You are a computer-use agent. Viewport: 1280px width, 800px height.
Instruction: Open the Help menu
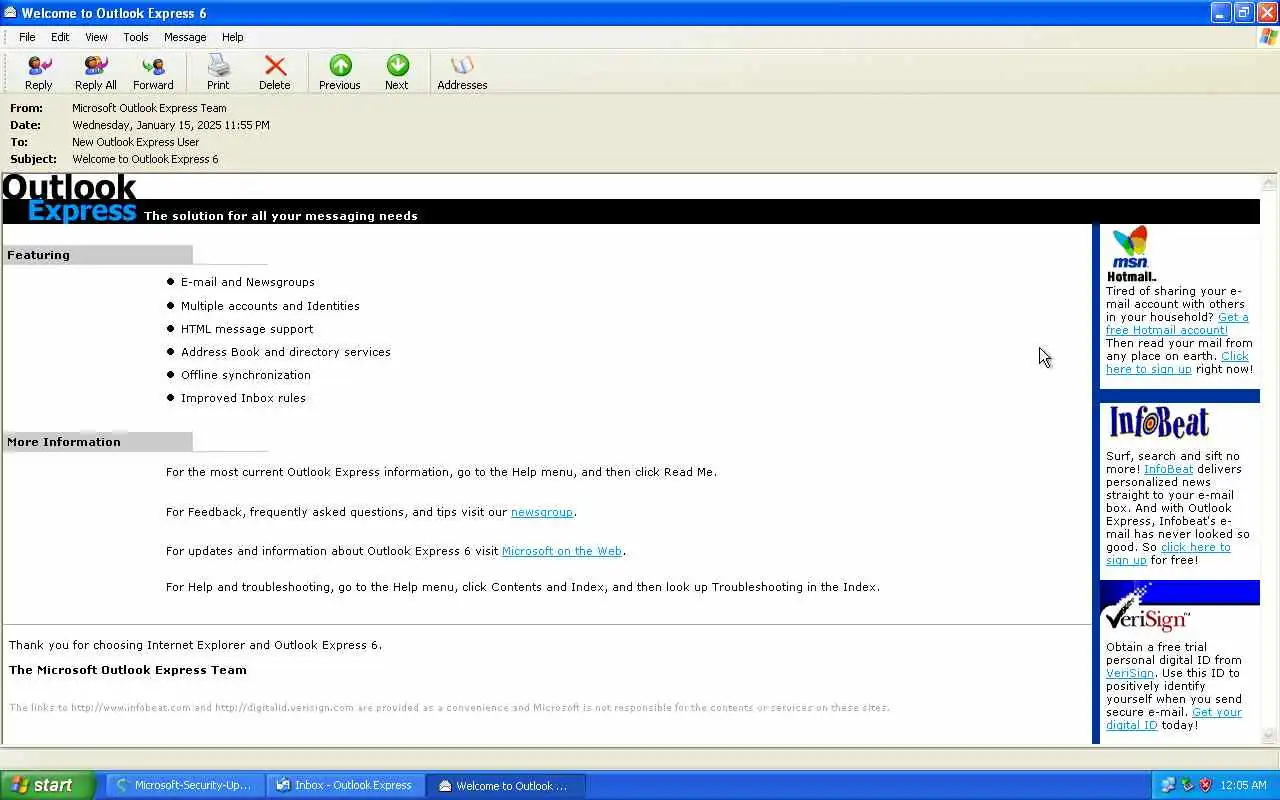tap(233, 37)
